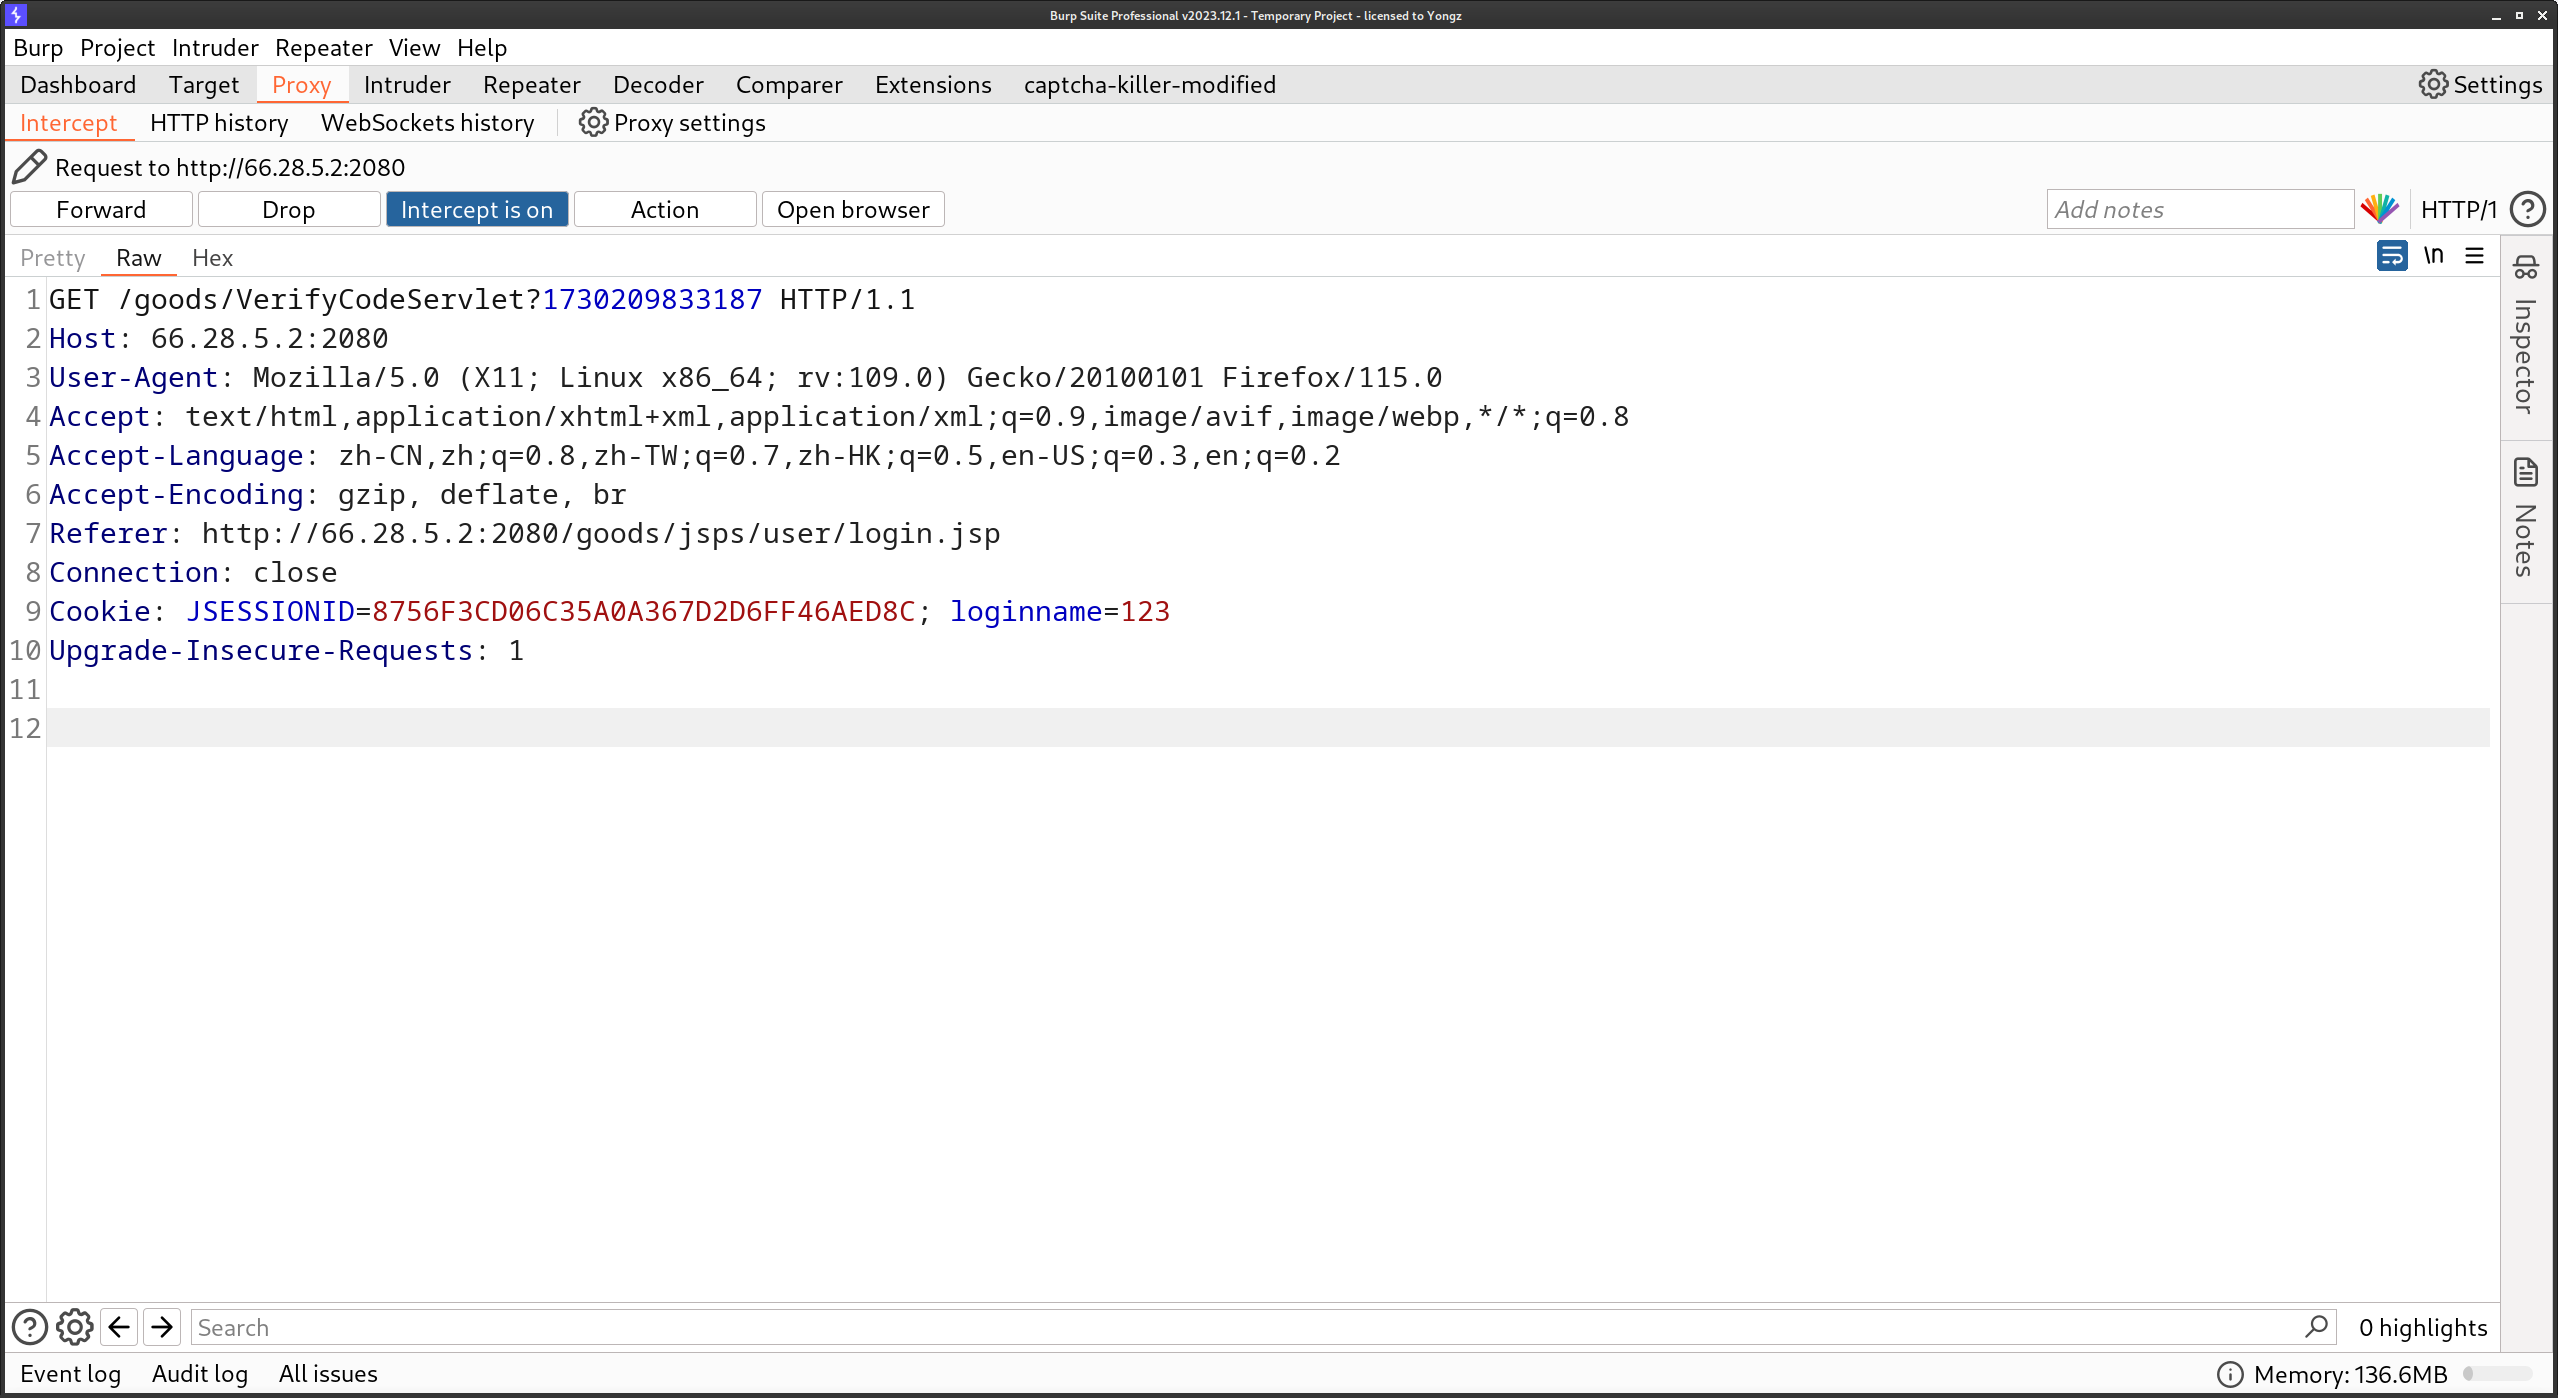Click the Upgrade-Insecure-Requests header line
The height and width of the screenshot is (1398, 2558).
pyautogui.click(x=287, y=650)
